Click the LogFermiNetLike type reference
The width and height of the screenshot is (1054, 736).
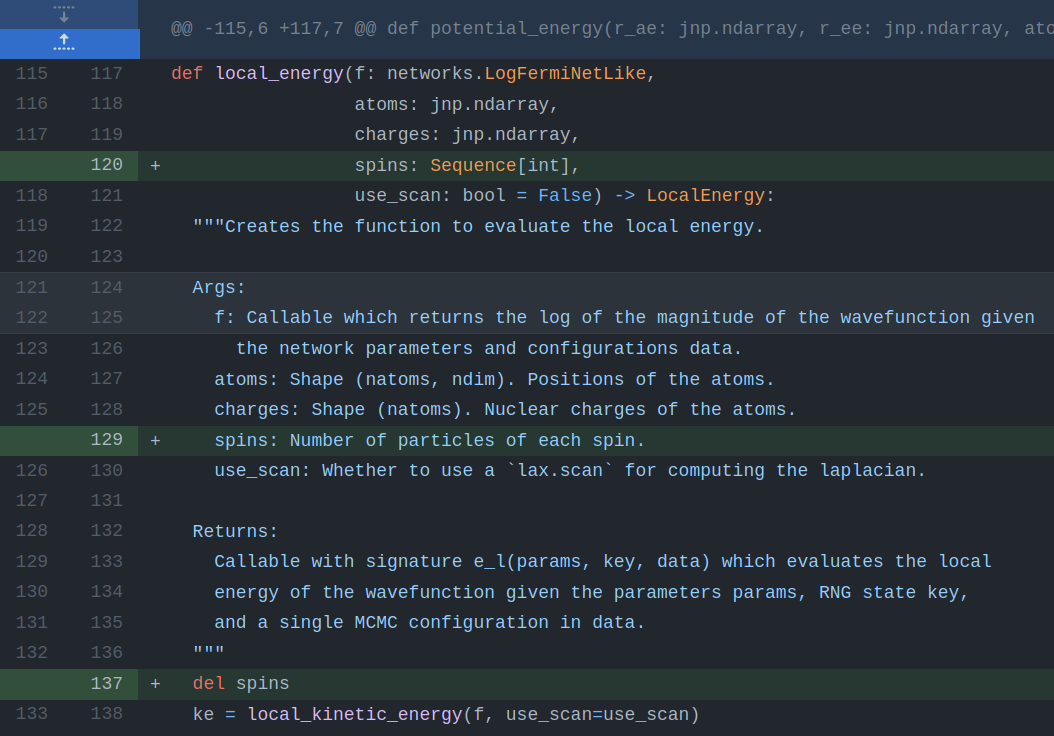pyautogui.click(x=564, y=73)
